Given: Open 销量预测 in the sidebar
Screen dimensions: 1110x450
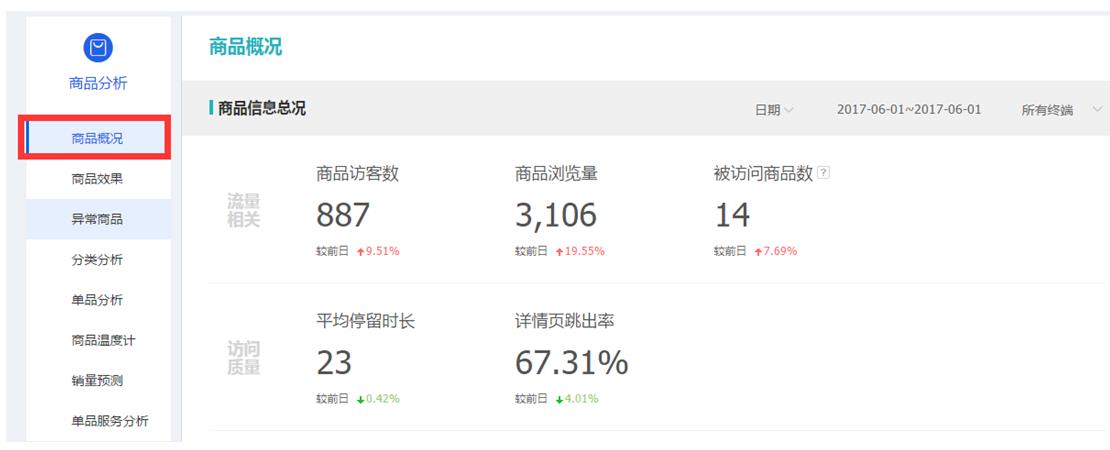Looking at the screenshot, I should tap(98, 381).
